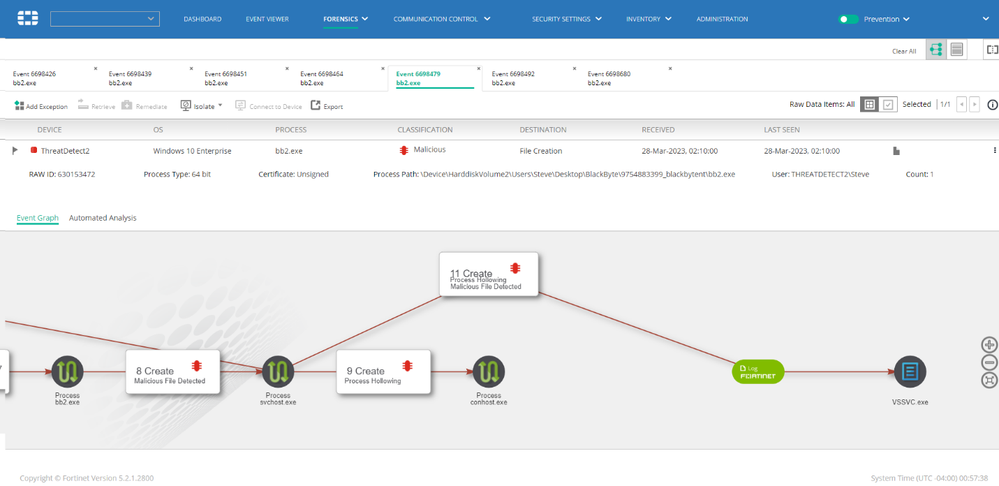Click the Malicious classification bug icon

[403, 150]
